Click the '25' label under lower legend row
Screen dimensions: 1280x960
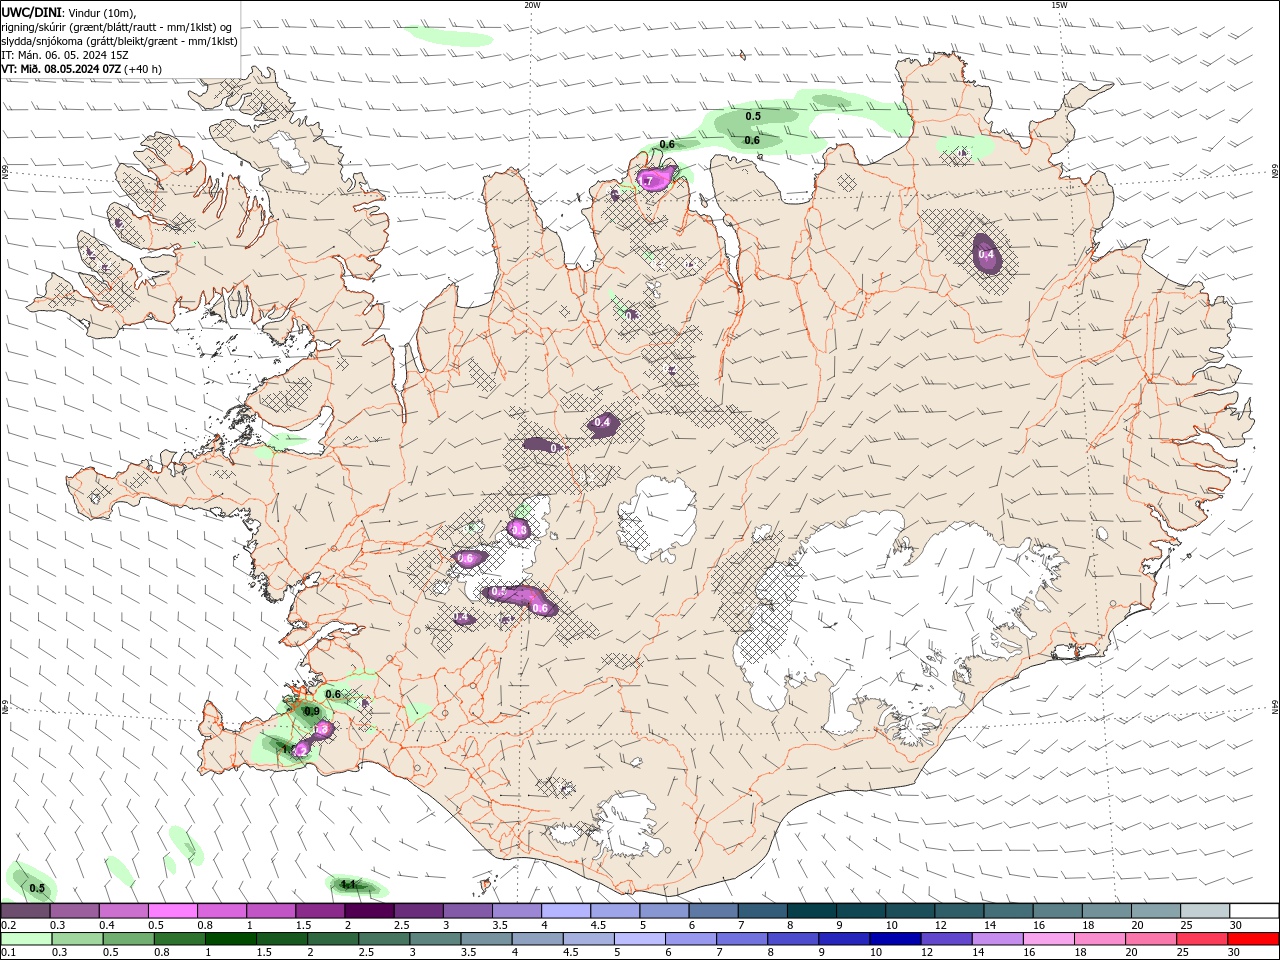[1183, 953]
